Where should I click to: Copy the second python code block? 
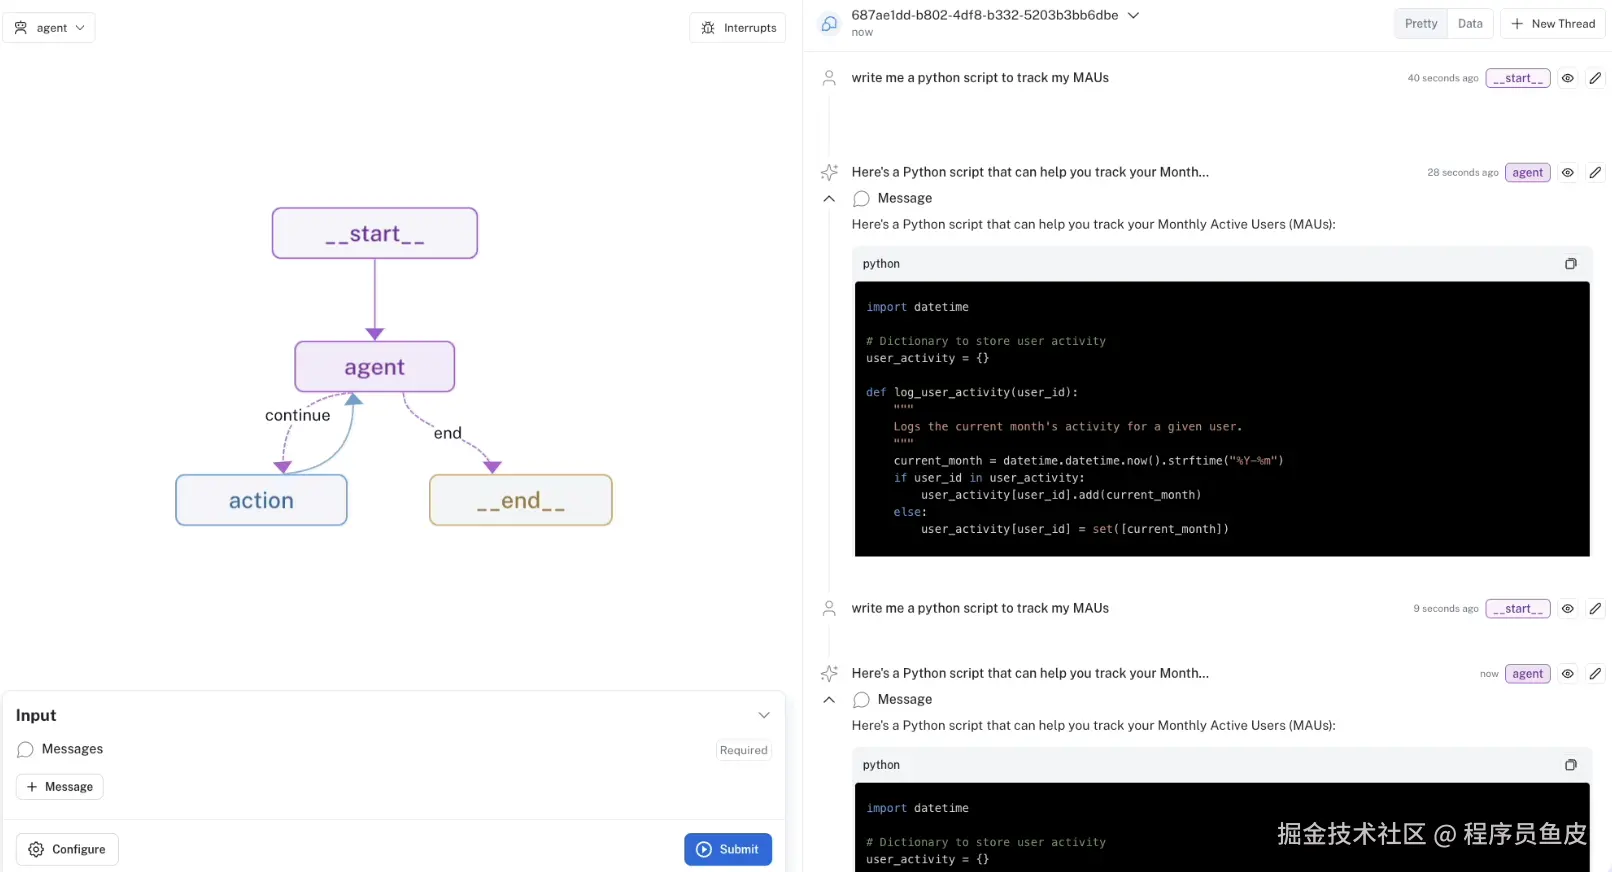coord(1570,765)
